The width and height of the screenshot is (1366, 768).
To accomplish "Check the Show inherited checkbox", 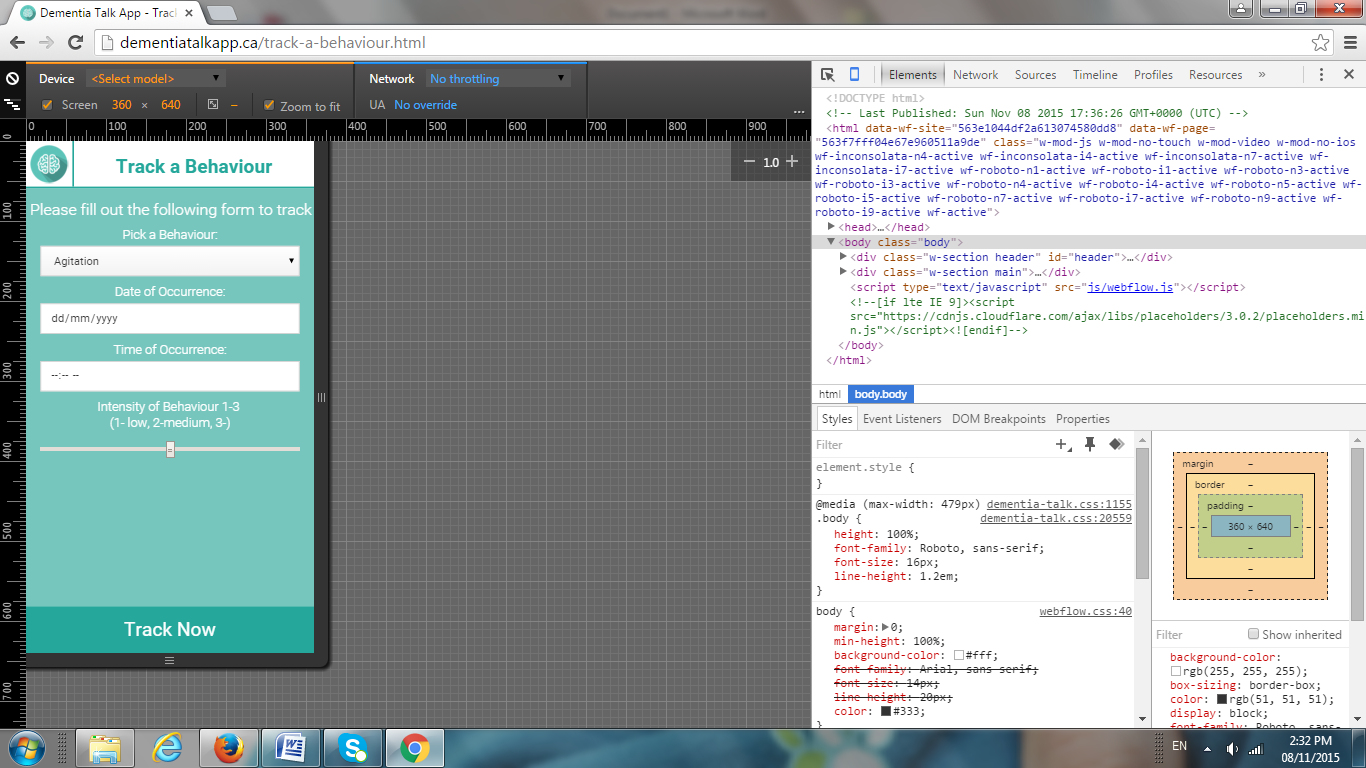I will click(1253, 634).
